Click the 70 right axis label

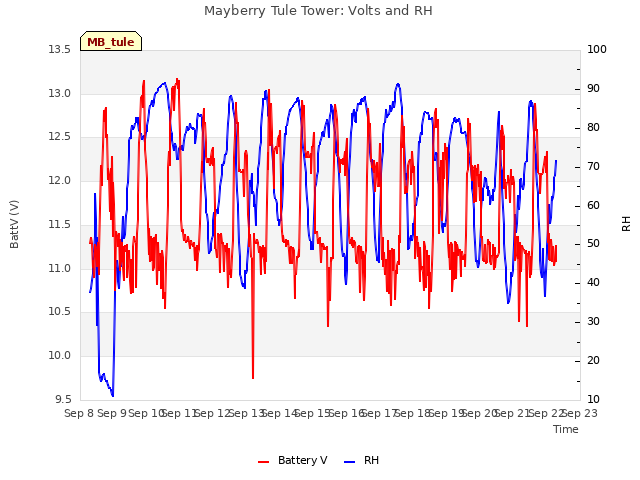click(x=593, y=167)
